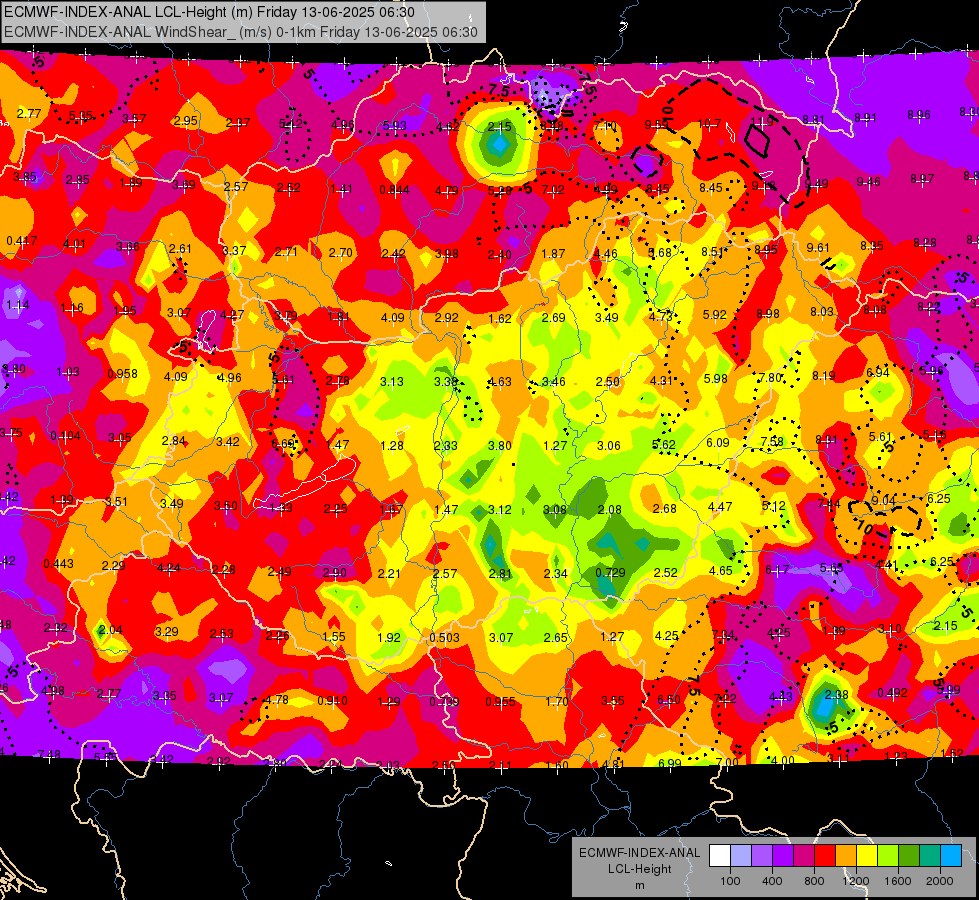Click the unit label 'm' in the legend

click(x=639, y=885)
